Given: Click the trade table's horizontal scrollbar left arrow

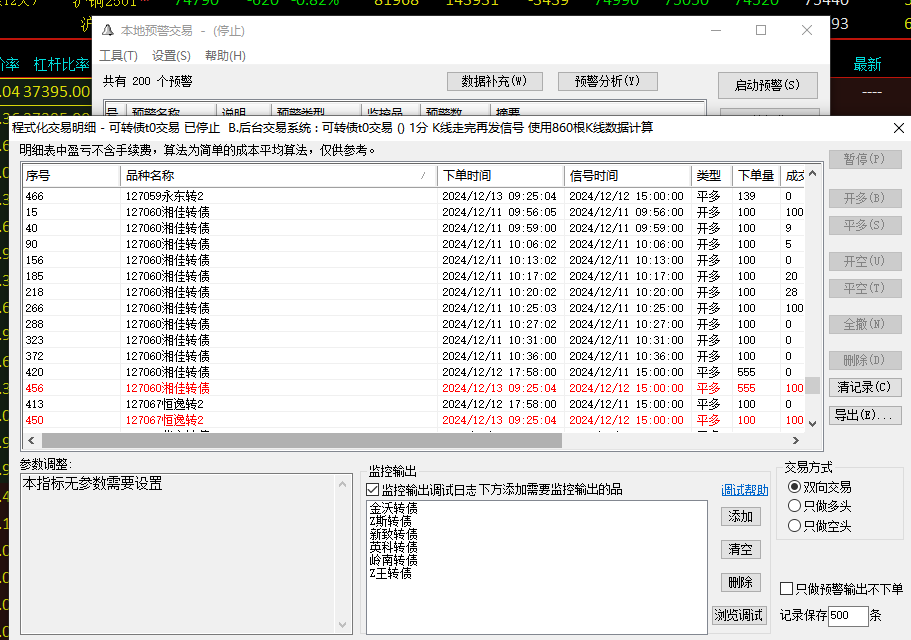Looking at the screenshot, I should click(31, 441).
